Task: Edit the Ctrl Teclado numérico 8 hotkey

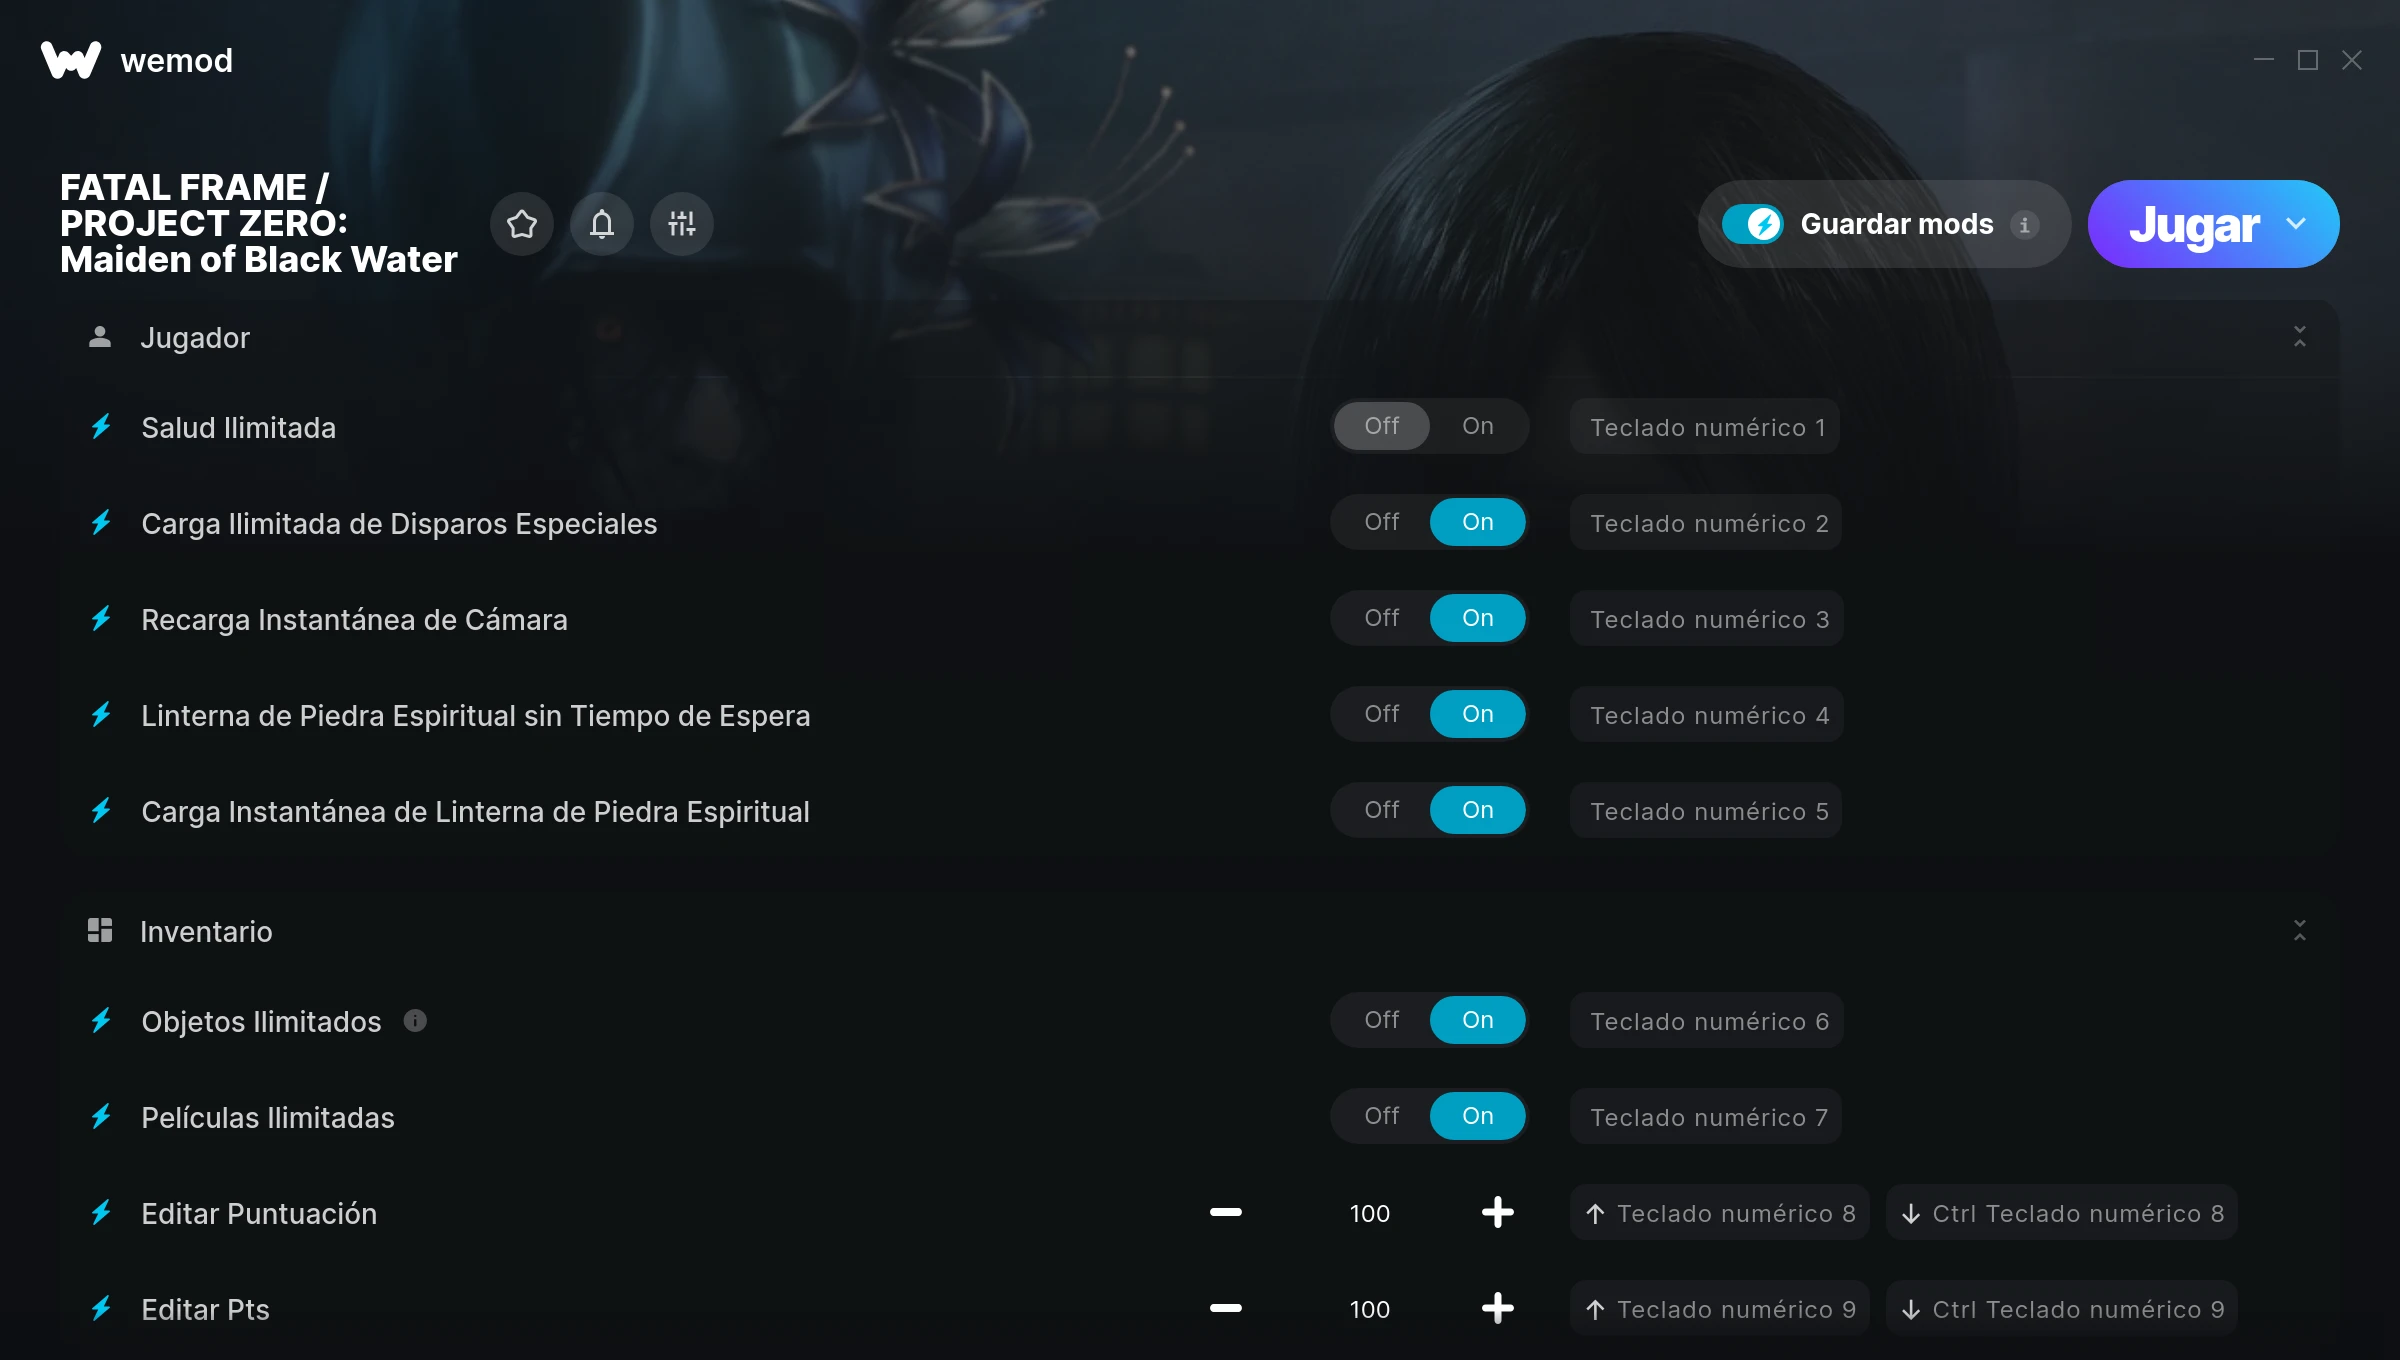Action: point(2062,1213)
